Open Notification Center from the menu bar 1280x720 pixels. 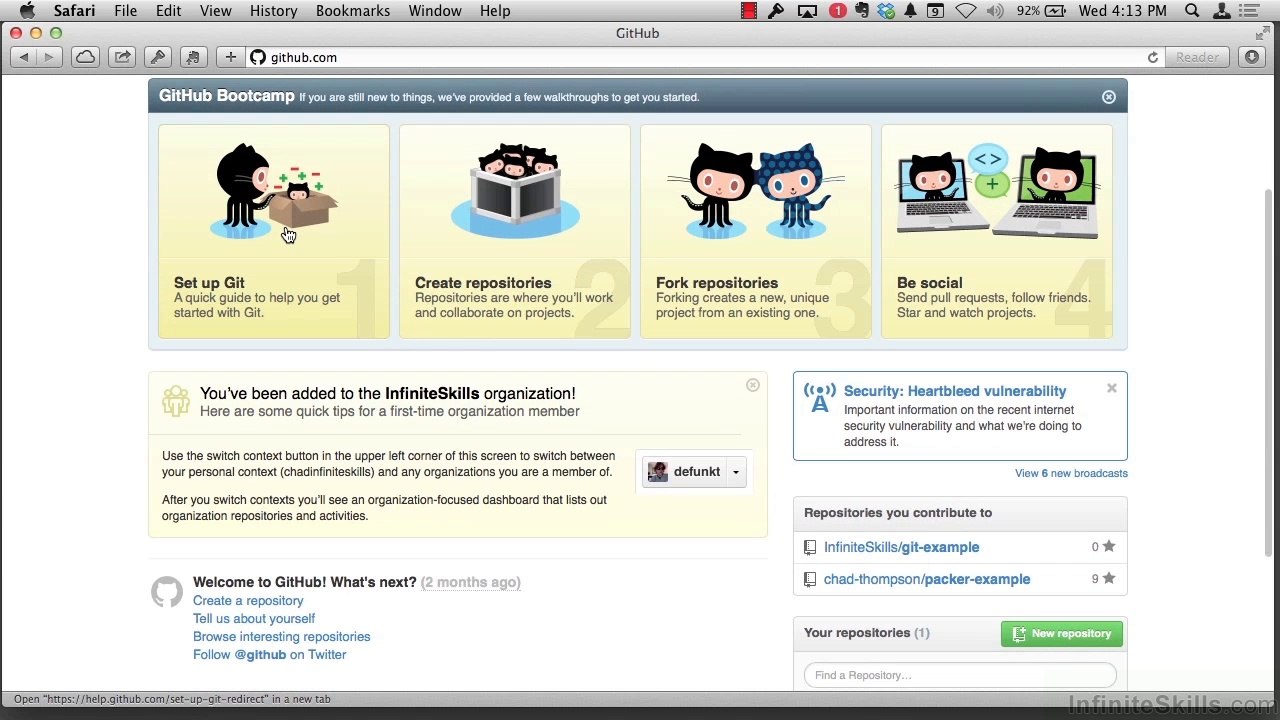[x=1251, y=11]
